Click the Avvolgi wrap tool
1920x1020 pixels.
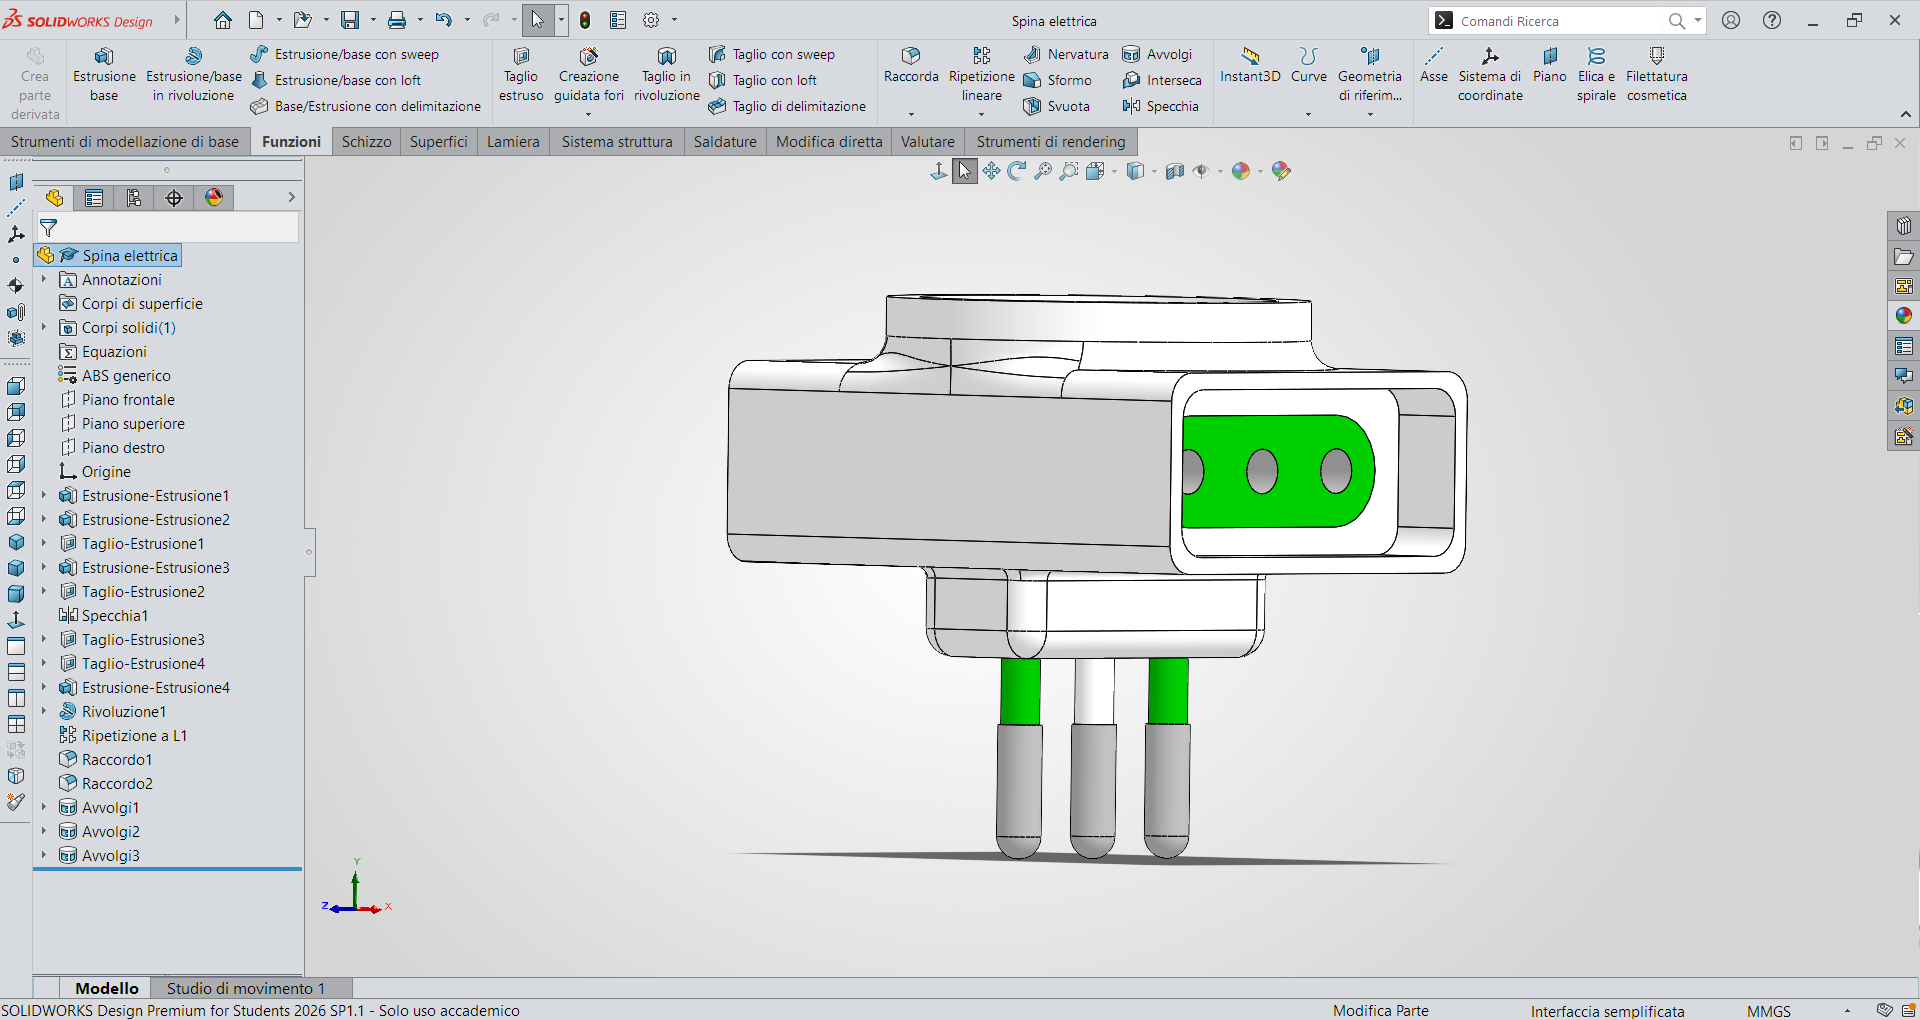[x=1157, y=54]
